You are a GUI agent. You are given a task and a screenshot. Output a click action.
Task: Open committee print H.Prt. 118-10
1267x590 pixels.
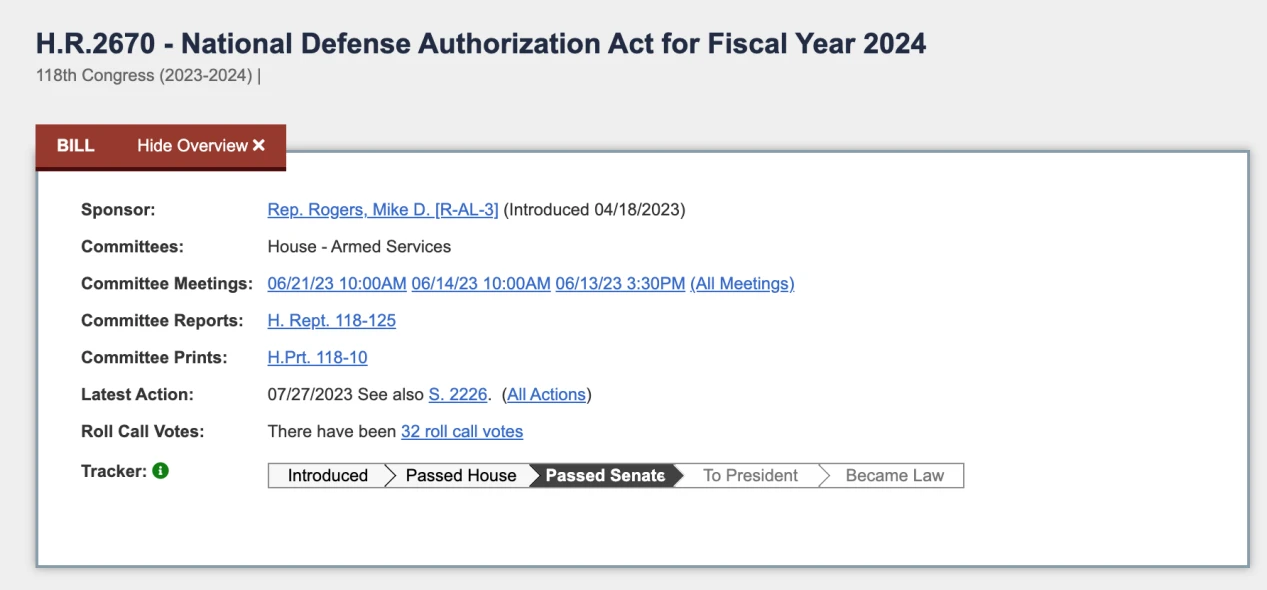pyautogui.click(x=317, y=358)
